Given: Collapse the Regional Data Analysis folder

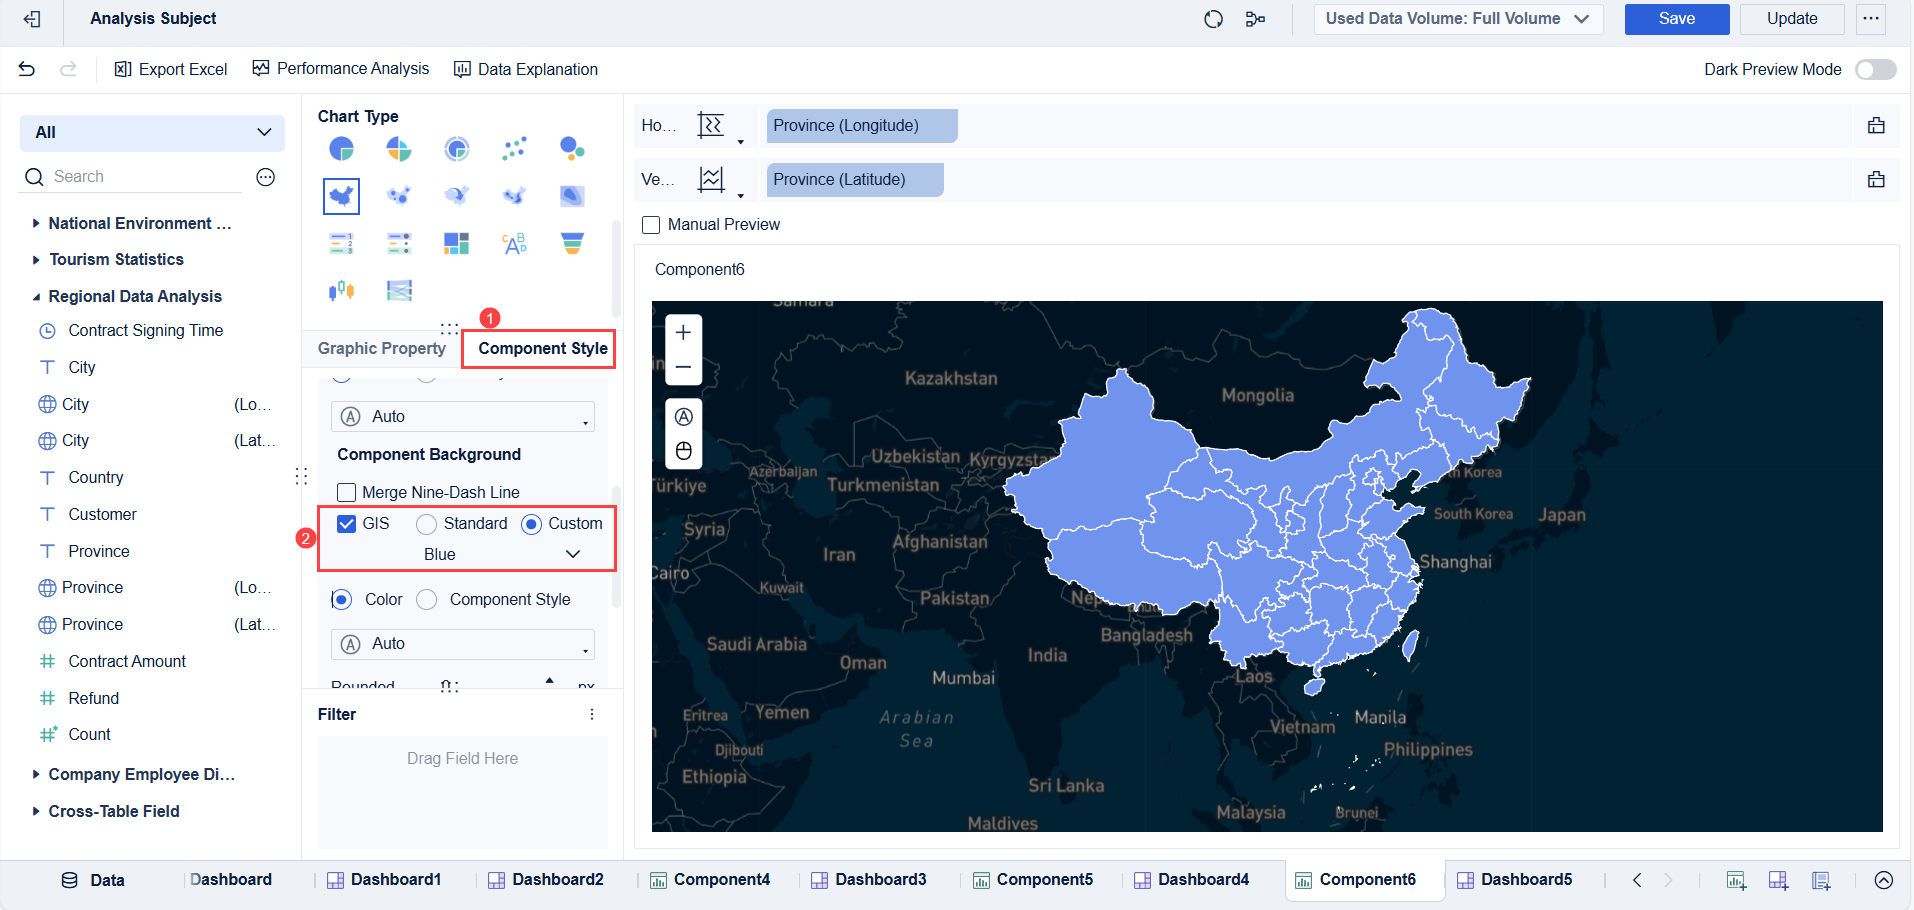Looking at the screenshot, I should coord(36,297).
